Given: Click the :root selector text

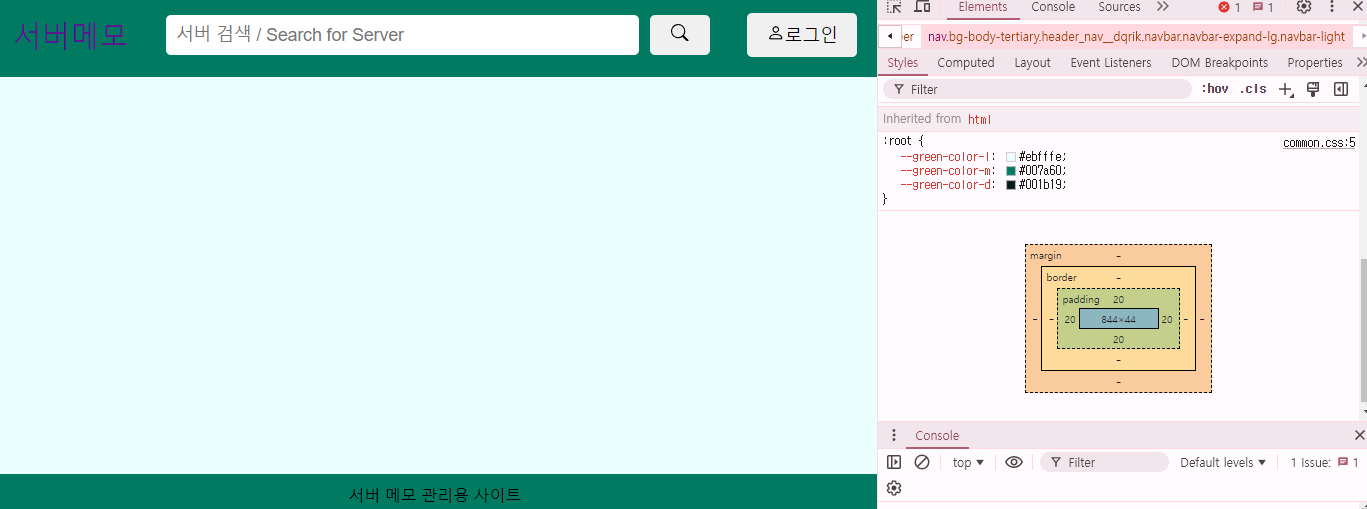Looking at the screenshot, I should [x=899, y=142].
